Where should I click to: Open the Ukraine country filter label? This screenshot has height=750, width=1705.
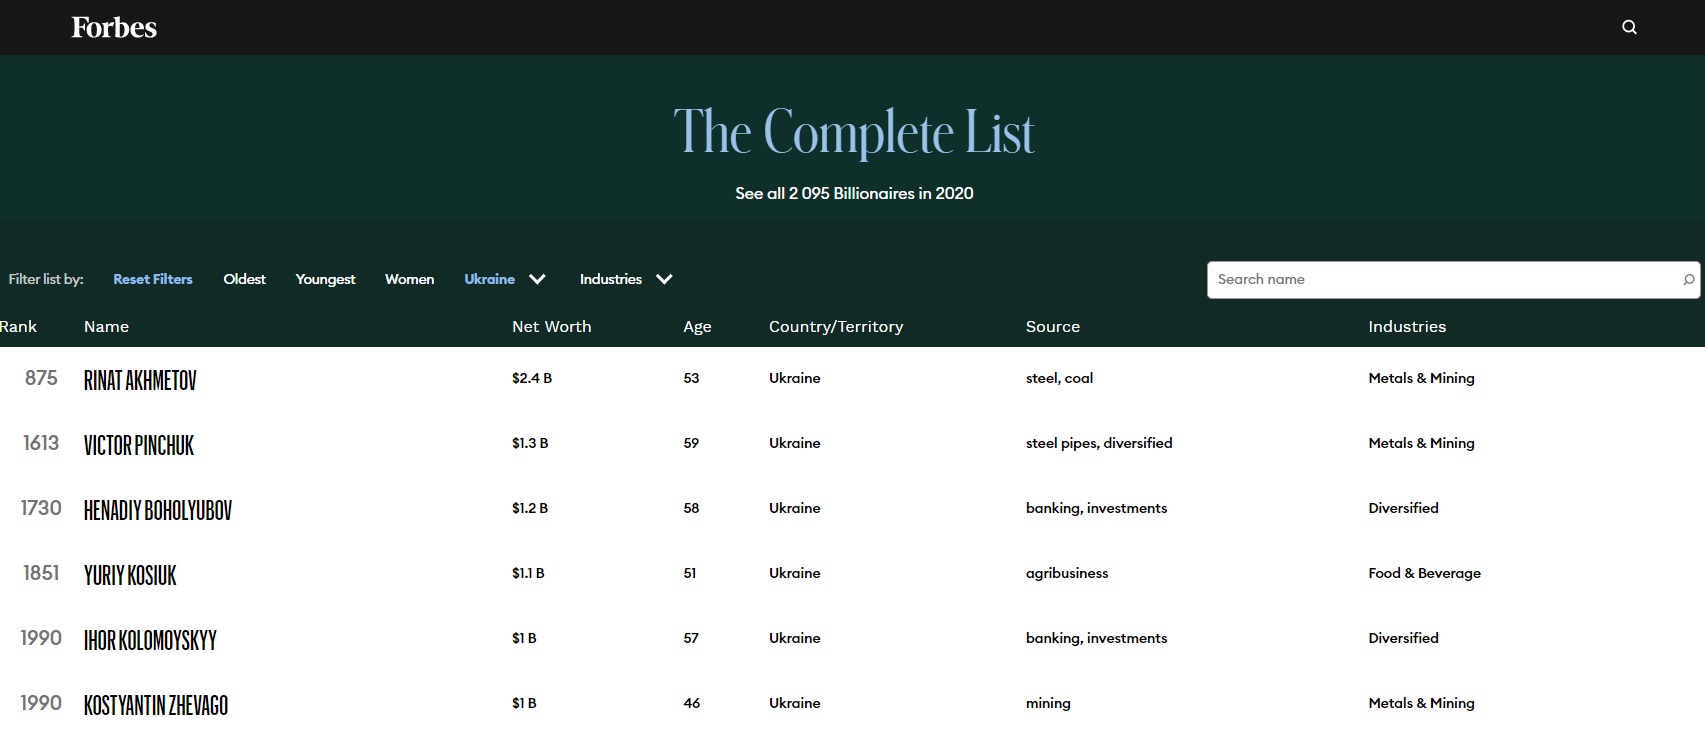click(x=489, y=279)
